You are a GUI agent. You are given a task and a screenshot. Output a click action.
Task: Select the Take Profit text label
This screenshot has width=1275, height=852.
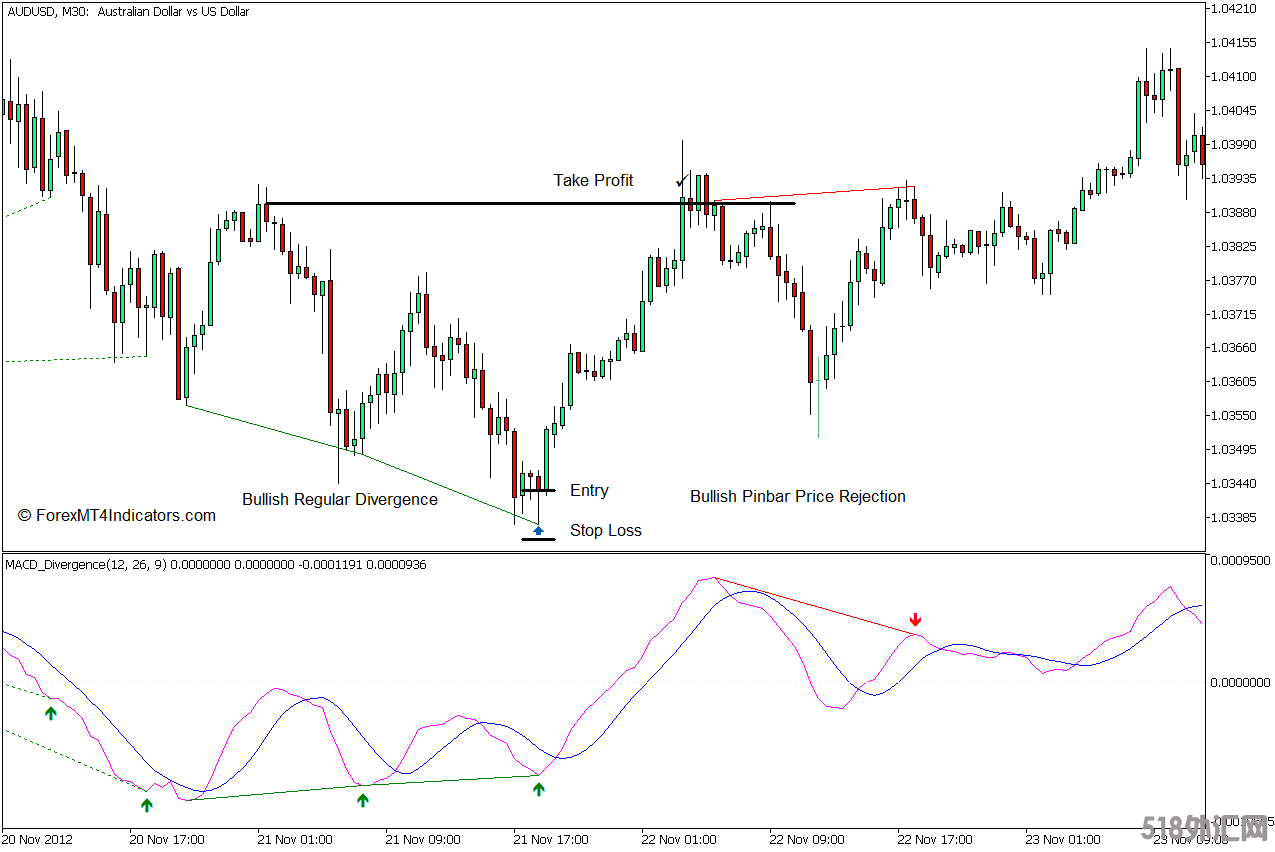pyautogui.click(x=593, y=180)
